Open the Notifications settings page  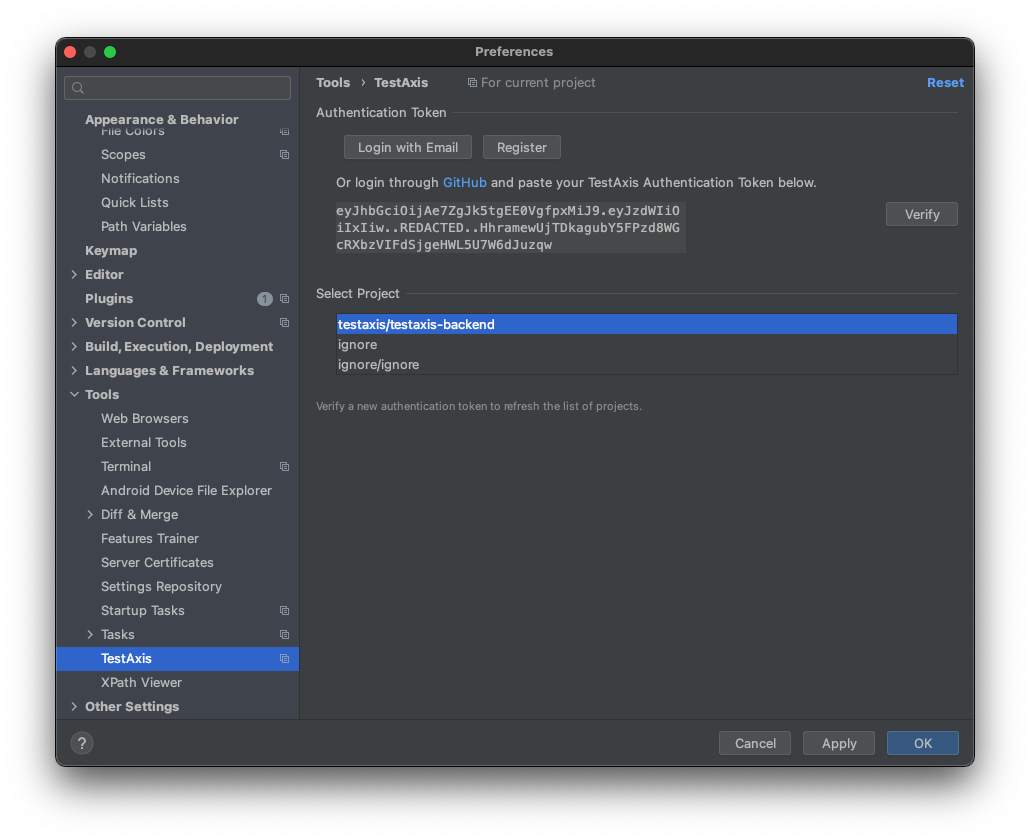click(x=140, y=179)
